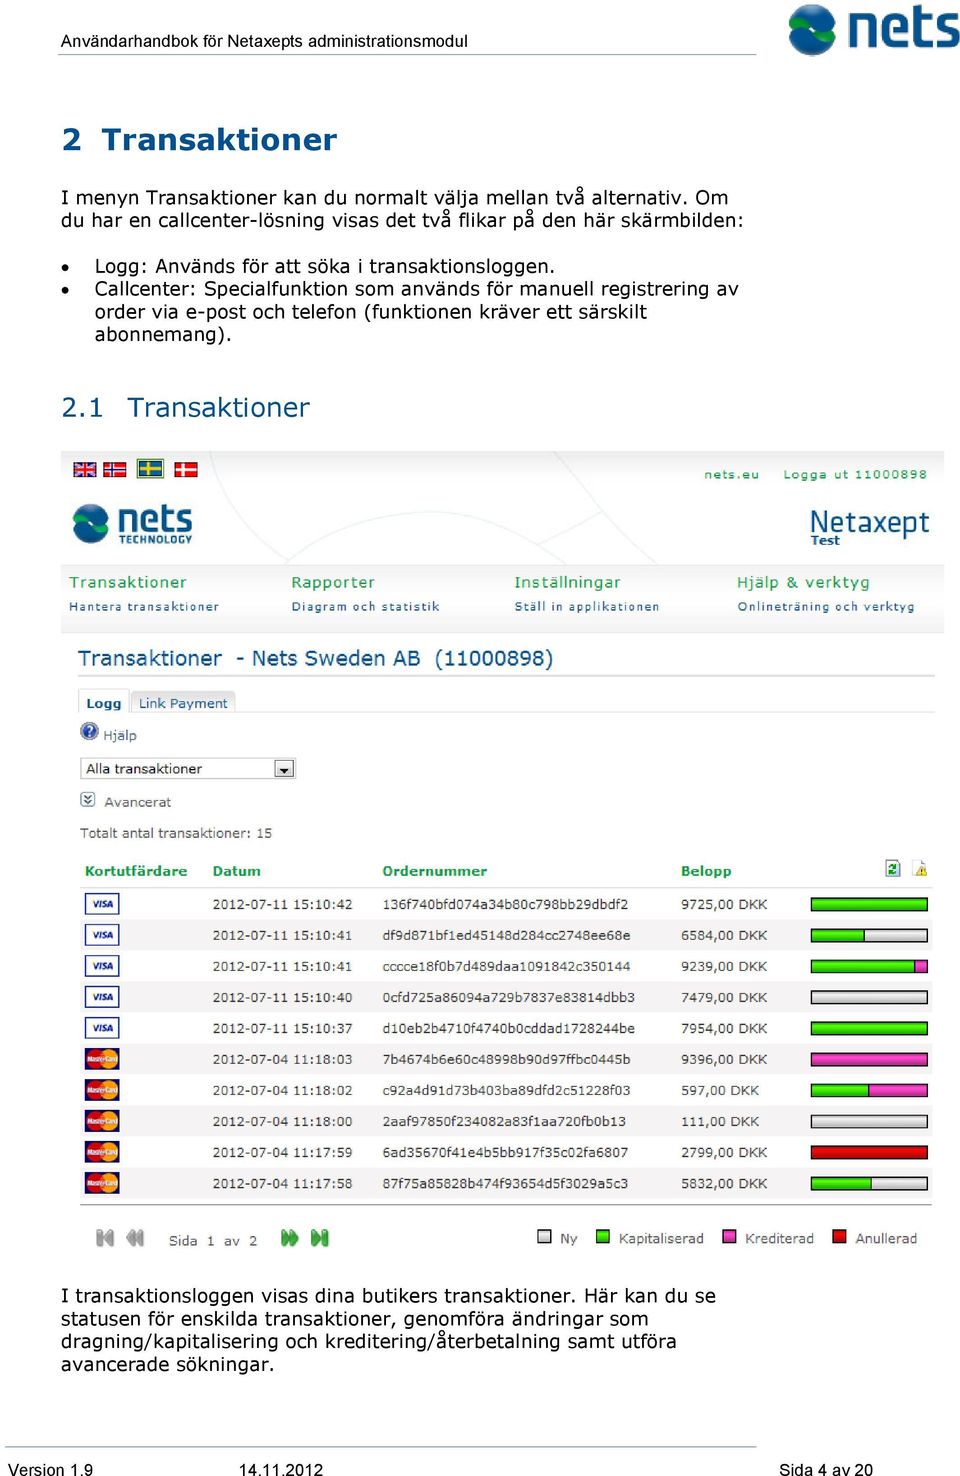The width and height of the screenshot is (960, 1476).
Task: Open the Hjälp & verktyg main menu
Action: pos(803,582)
